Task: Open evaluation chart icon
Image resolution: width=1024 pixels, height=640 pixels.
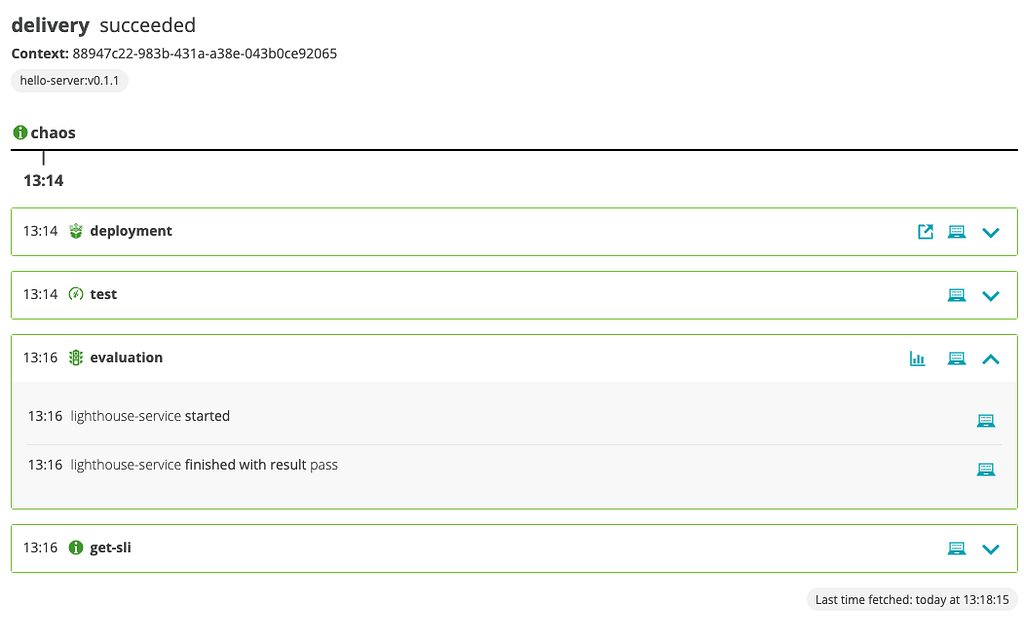Action: click(918, 359)
